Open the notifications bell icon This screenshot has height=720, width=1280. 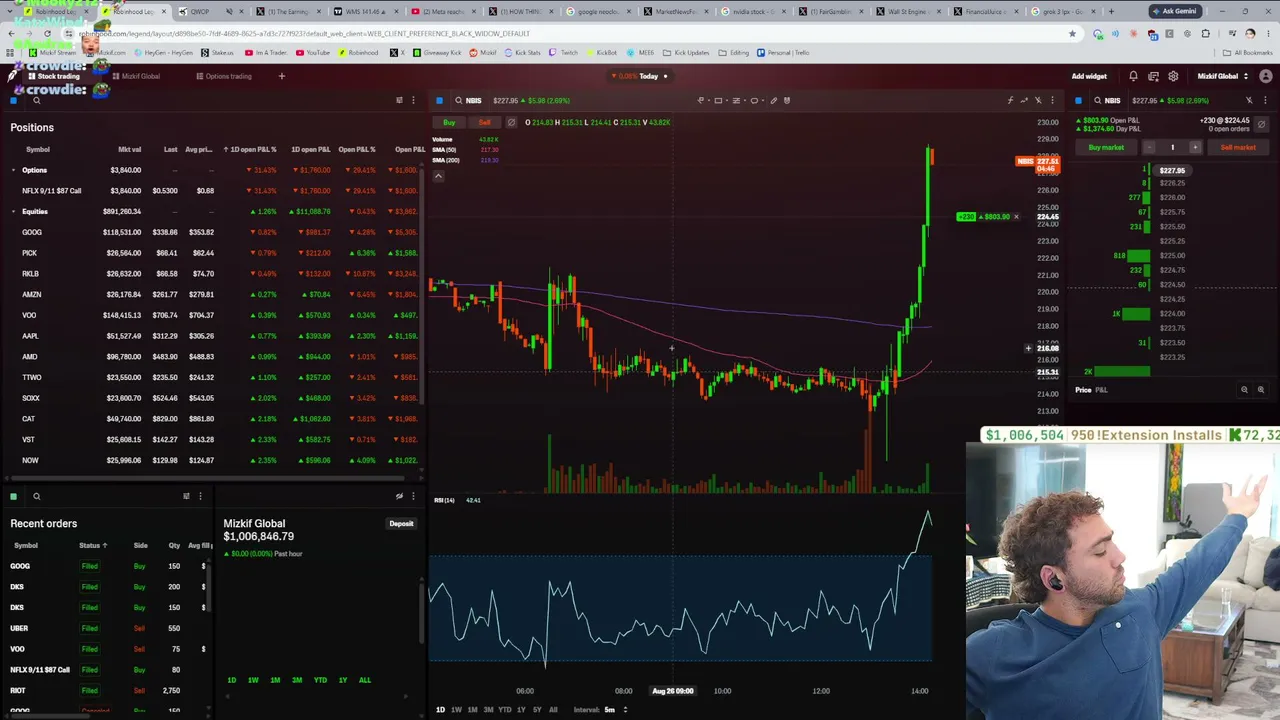click(x=1133, y=76)
